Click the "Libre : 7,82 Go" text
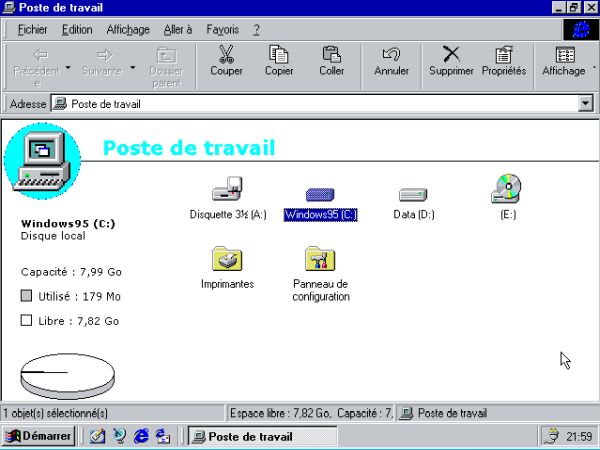The width and height of the screenshot is (600, 450). click(78, 321)
